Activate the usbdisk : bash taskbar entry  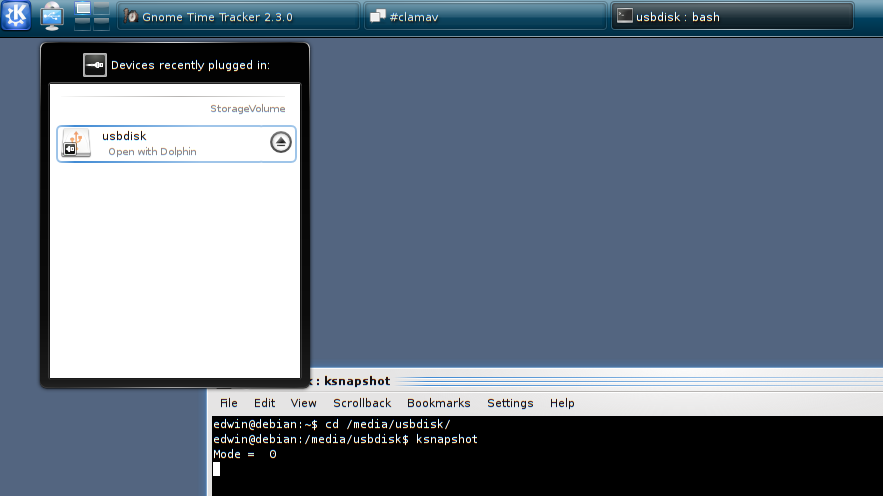(x=732, y=16)
